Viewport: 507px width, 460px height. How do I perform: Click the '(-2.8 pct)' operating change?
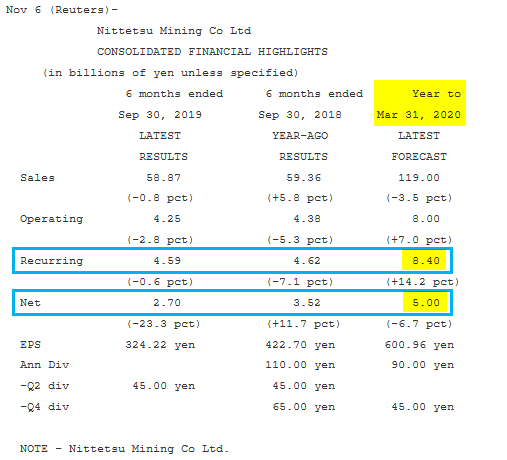160,240
